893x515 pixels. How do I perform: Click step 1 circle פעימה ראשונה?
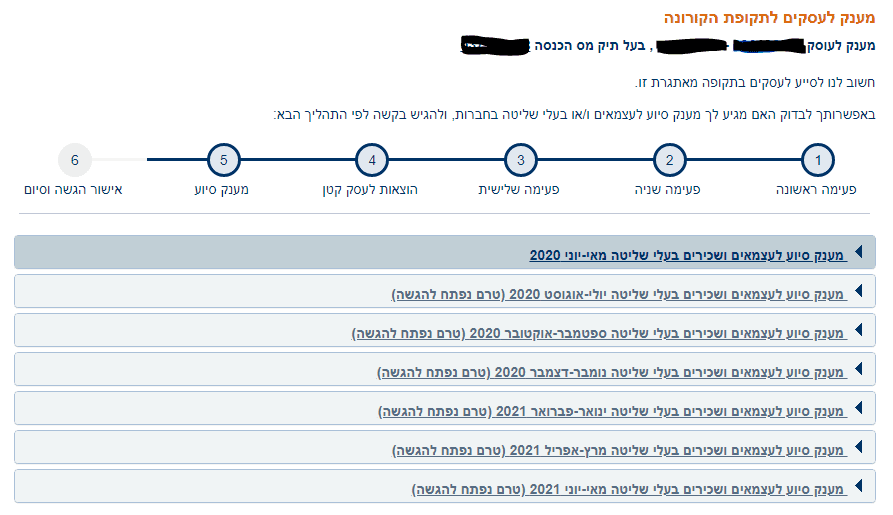[x=818, y=160]
